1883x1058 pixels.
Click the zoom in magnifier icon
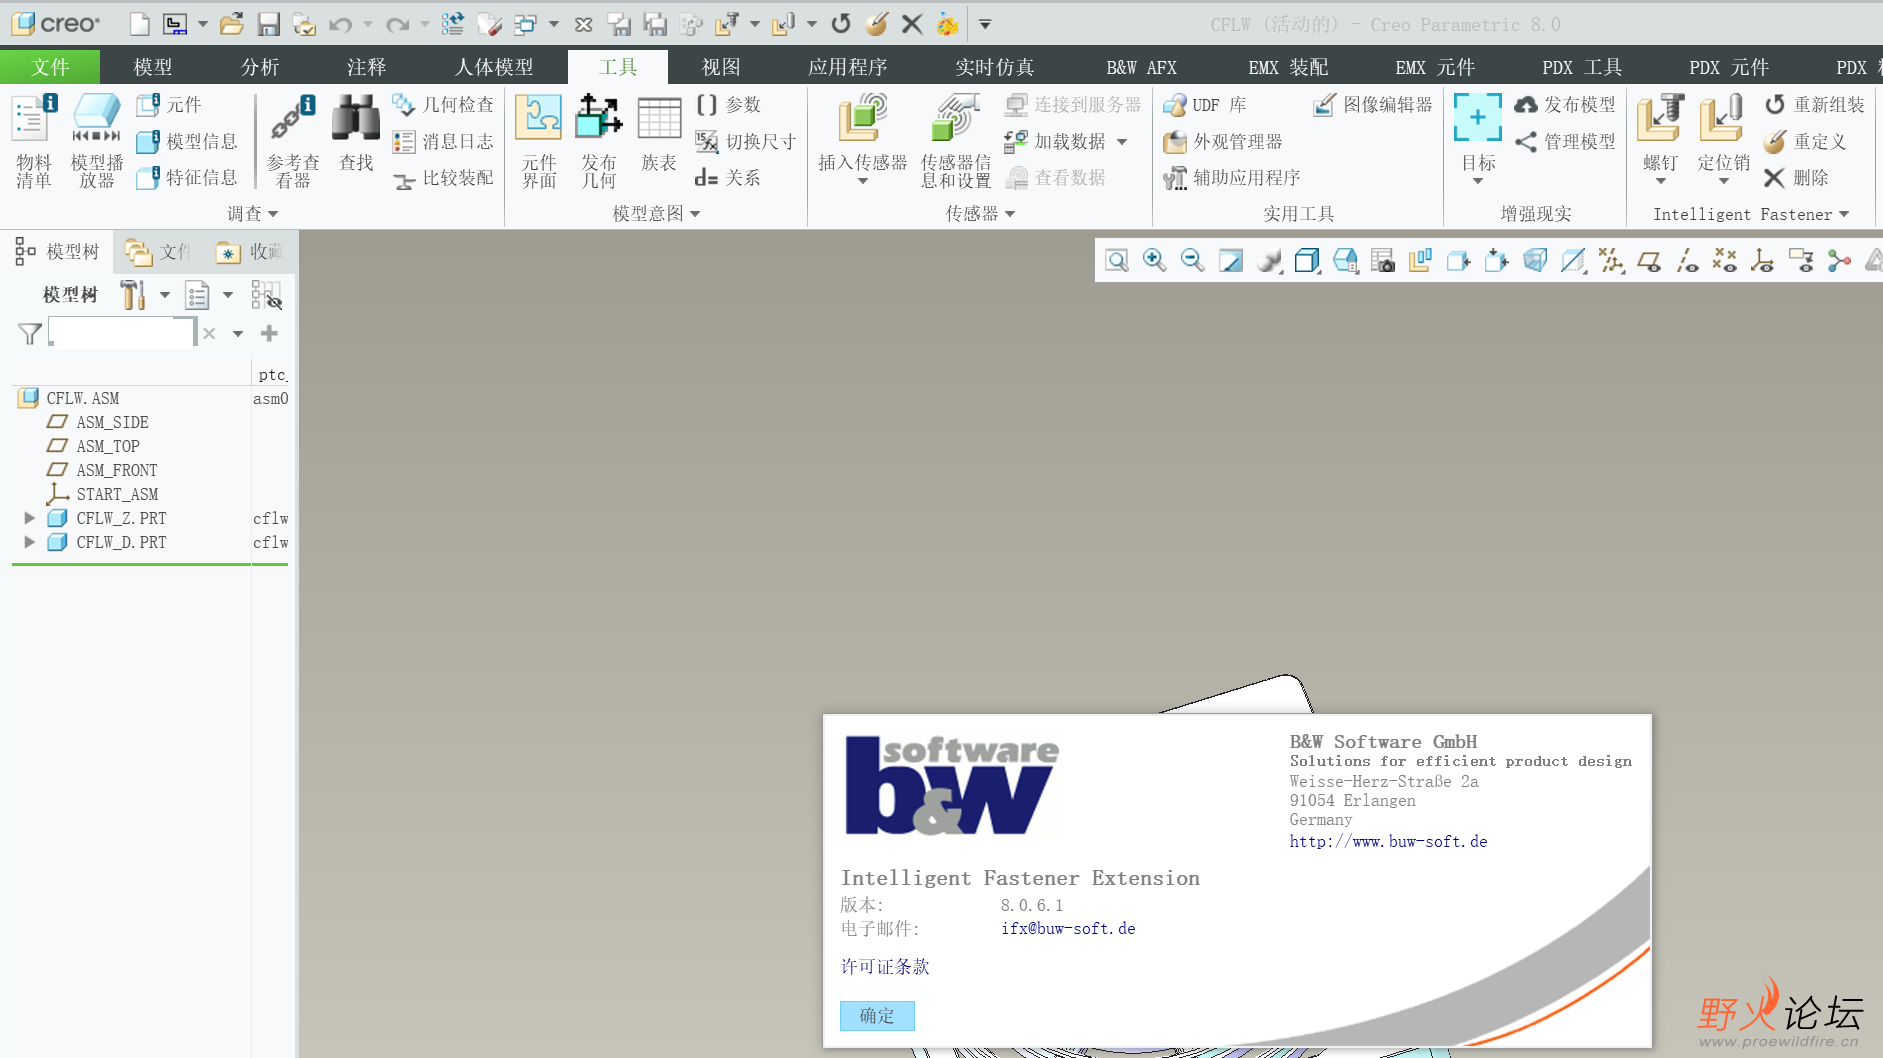click(x=1154, y=261)
